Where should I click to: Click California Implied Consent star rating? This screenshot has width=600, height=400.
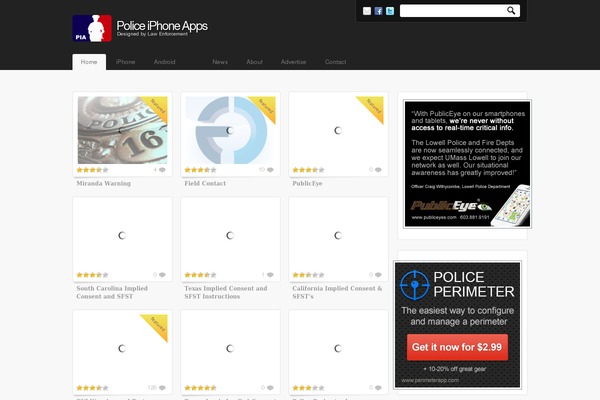308,275
